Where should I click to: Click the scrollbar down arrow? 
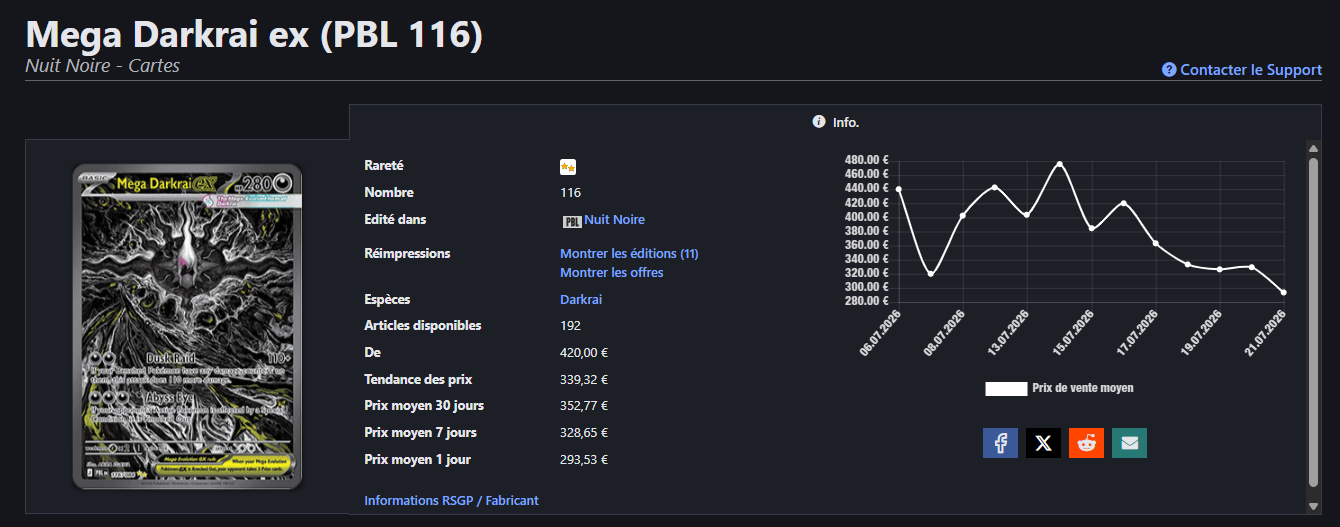1313,505
